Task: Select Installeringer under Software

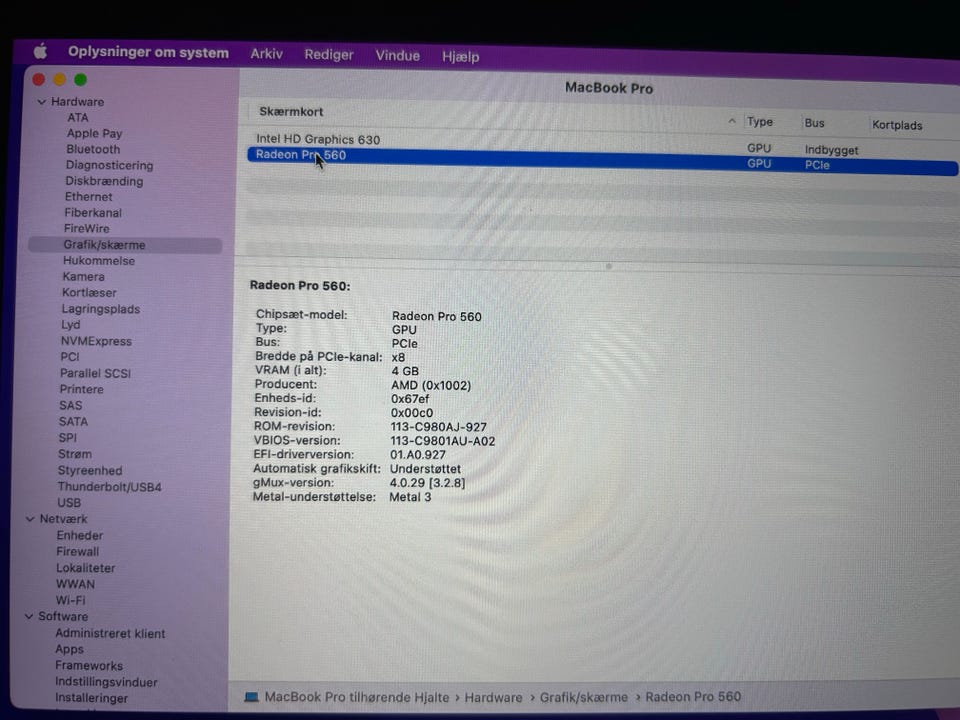Action: 91,698
